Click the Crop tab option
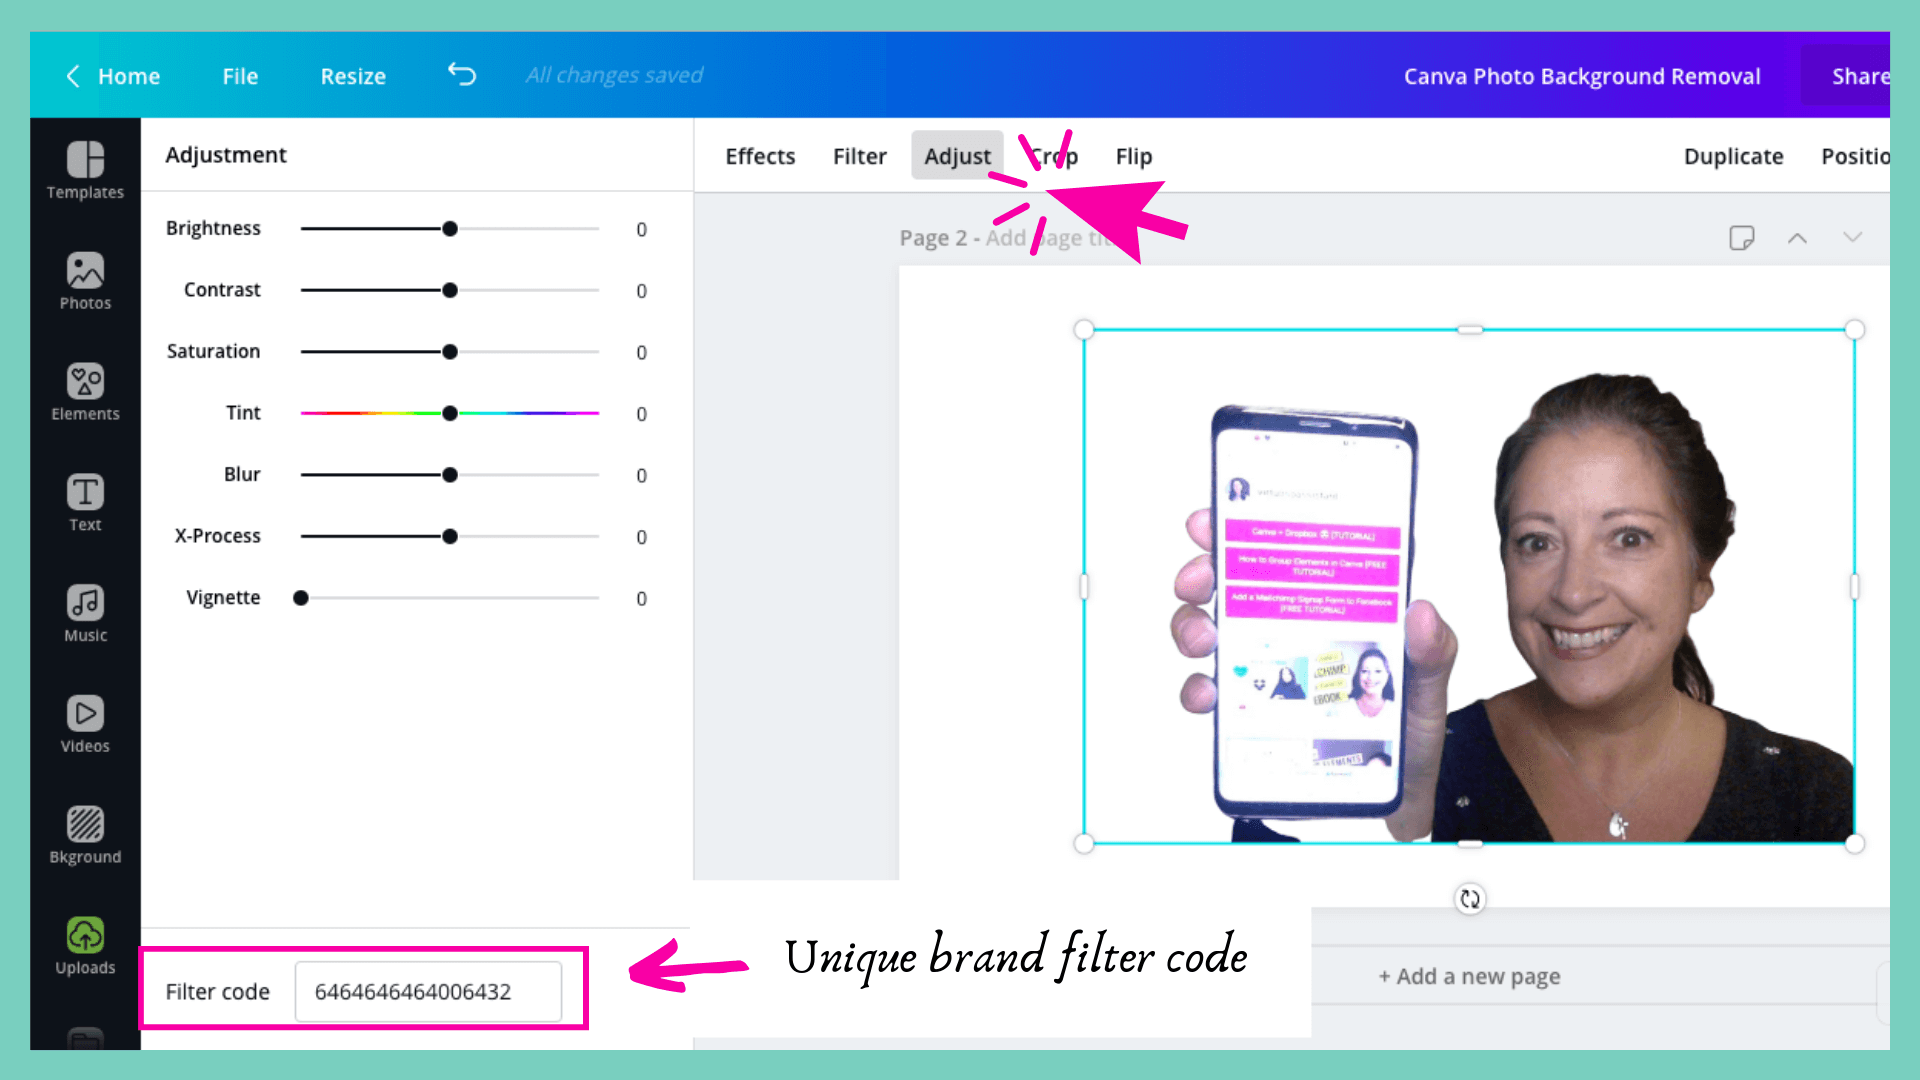Viewport: 1920px width, 1080px height. click(x=1054, y=156)
